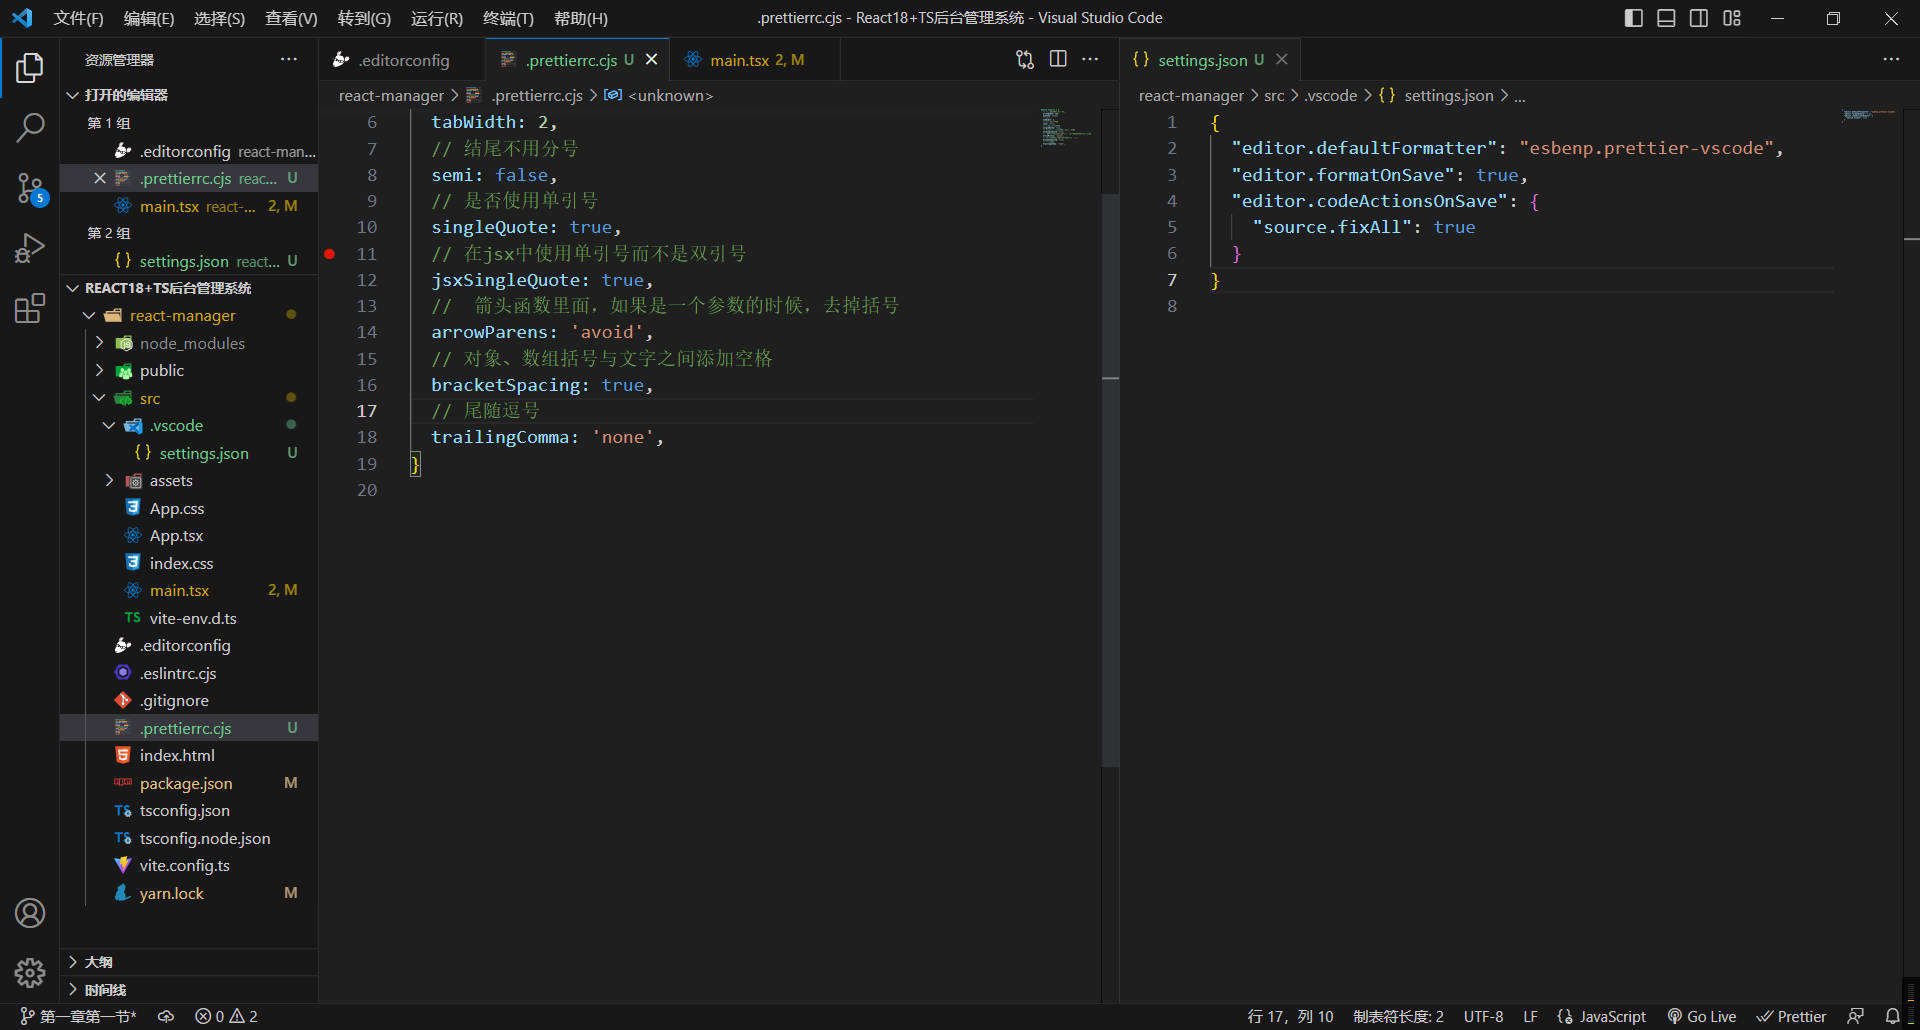1920x1030 pixels.
Task: Toggle breakpoint on line 11
Action: (330, 254)
